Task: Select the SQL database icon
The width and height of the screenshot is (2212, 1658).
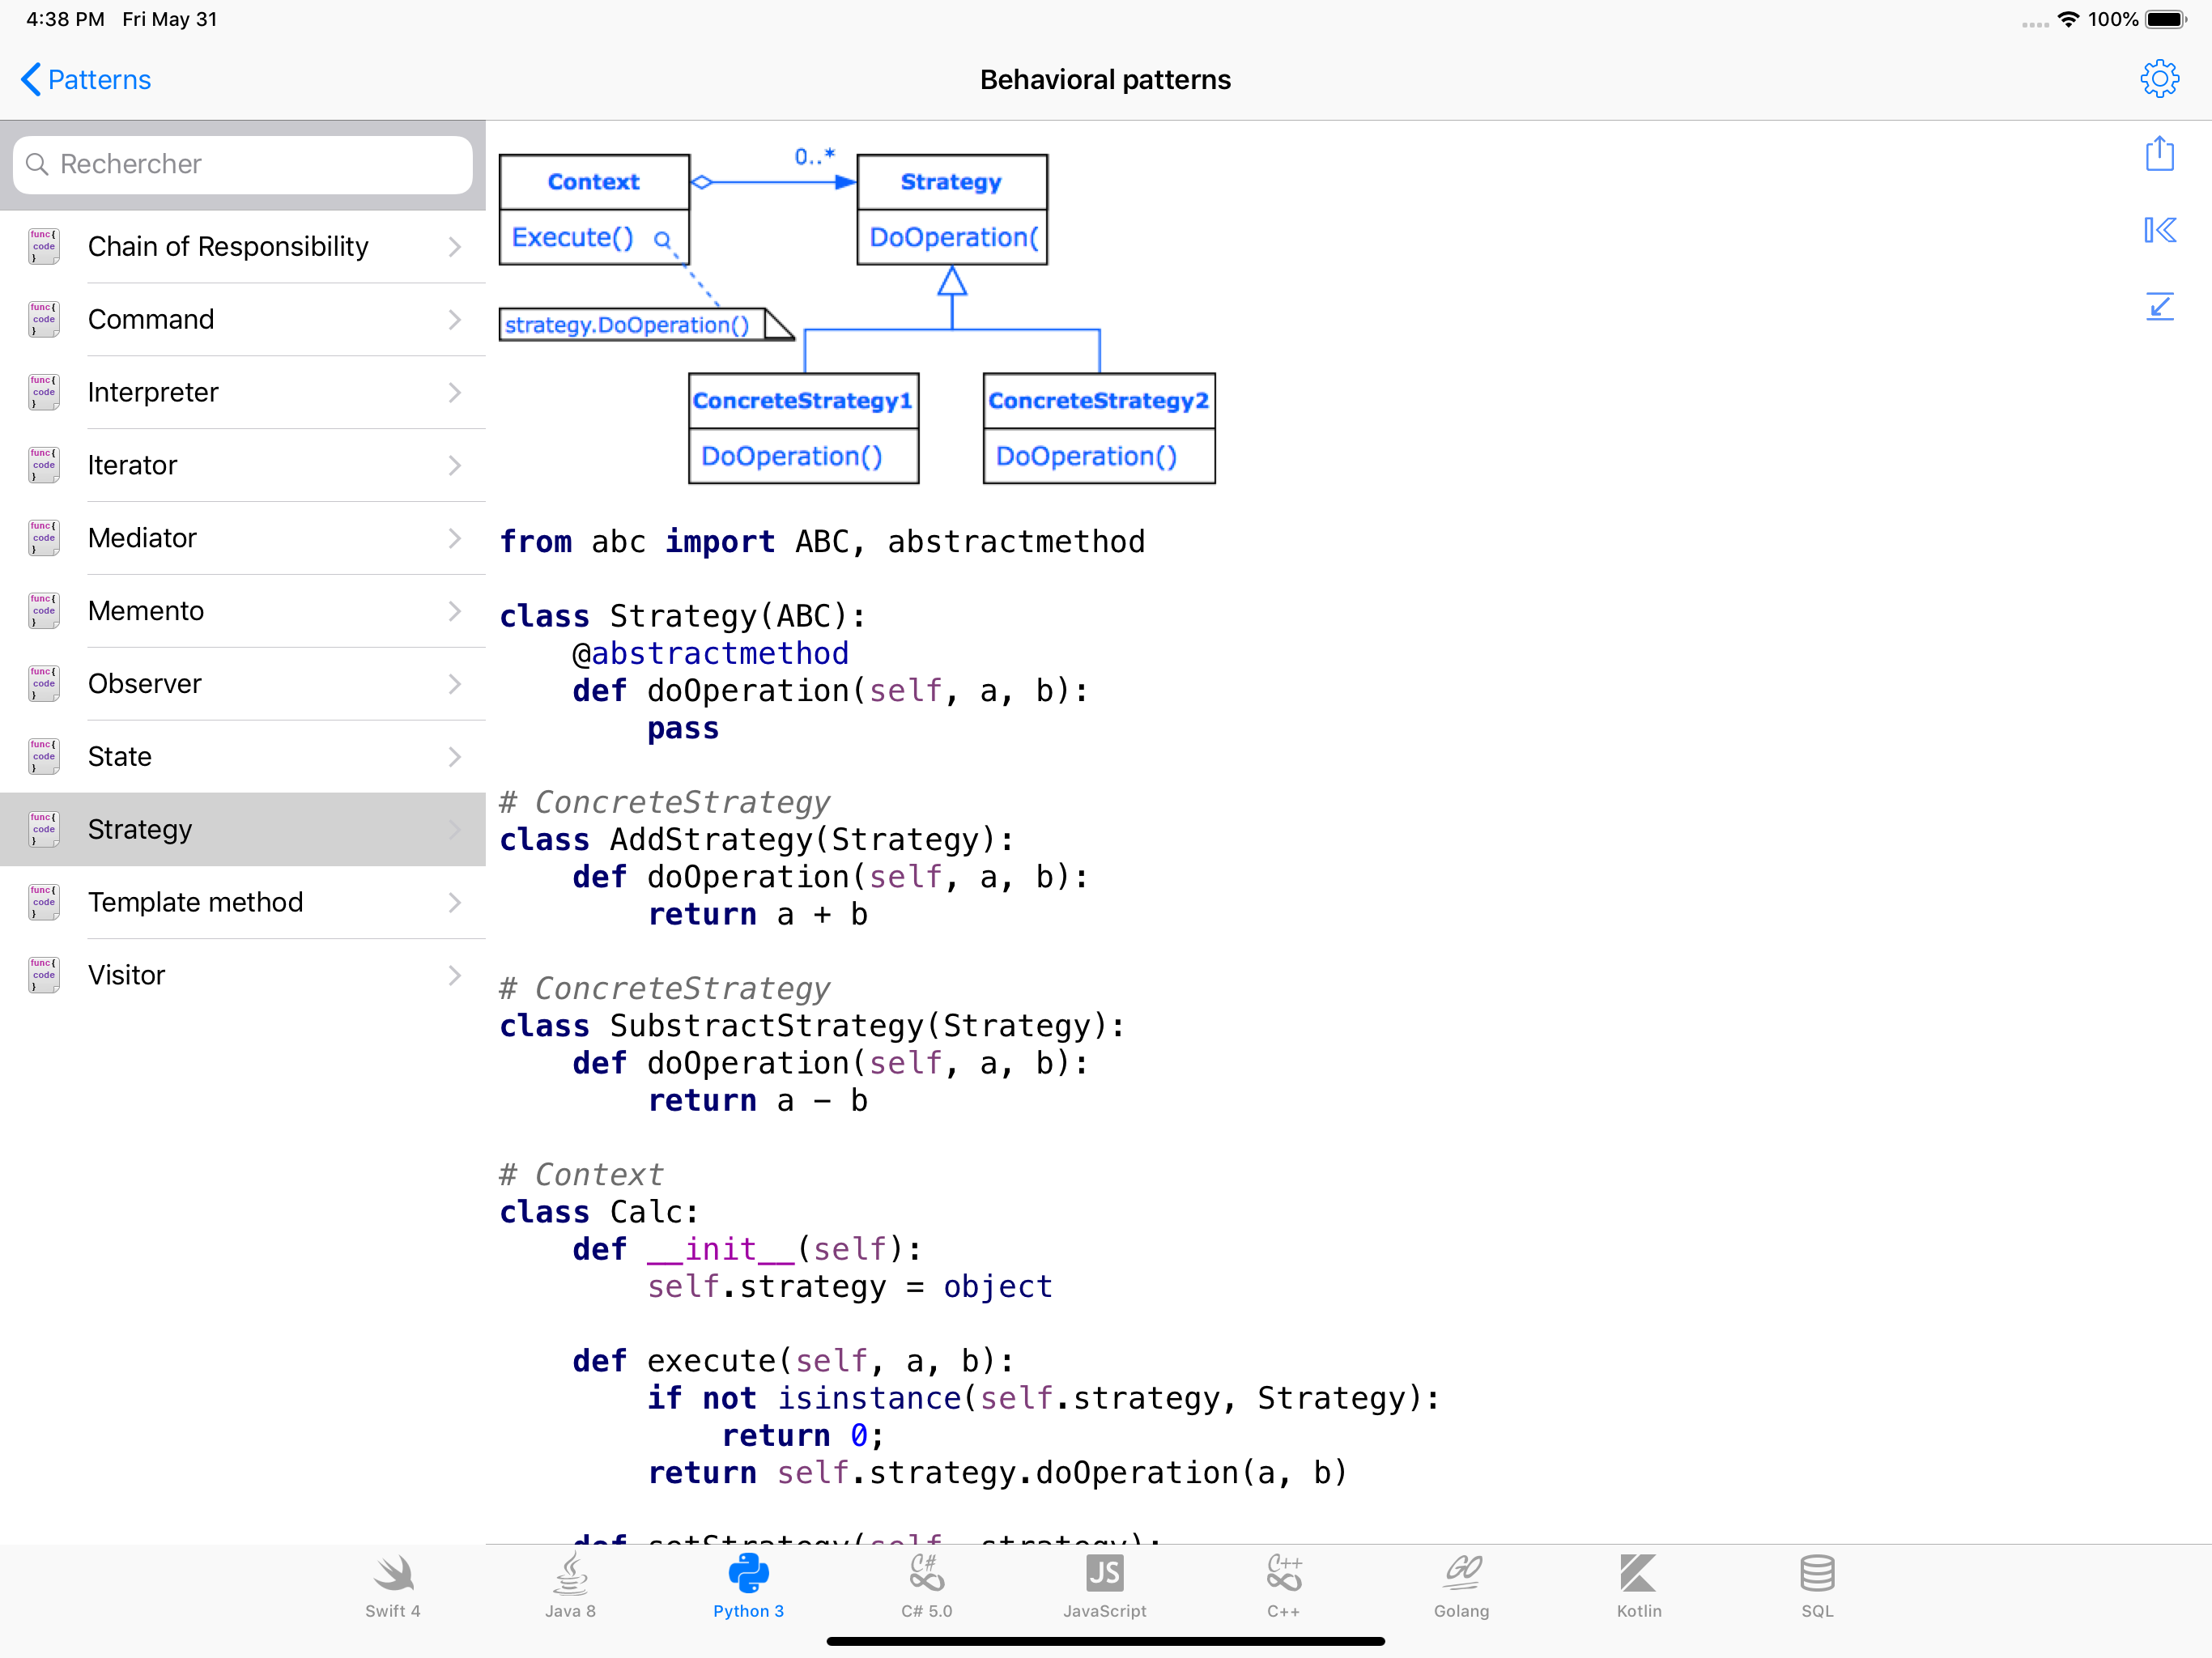Action: coord(1816,1585)
